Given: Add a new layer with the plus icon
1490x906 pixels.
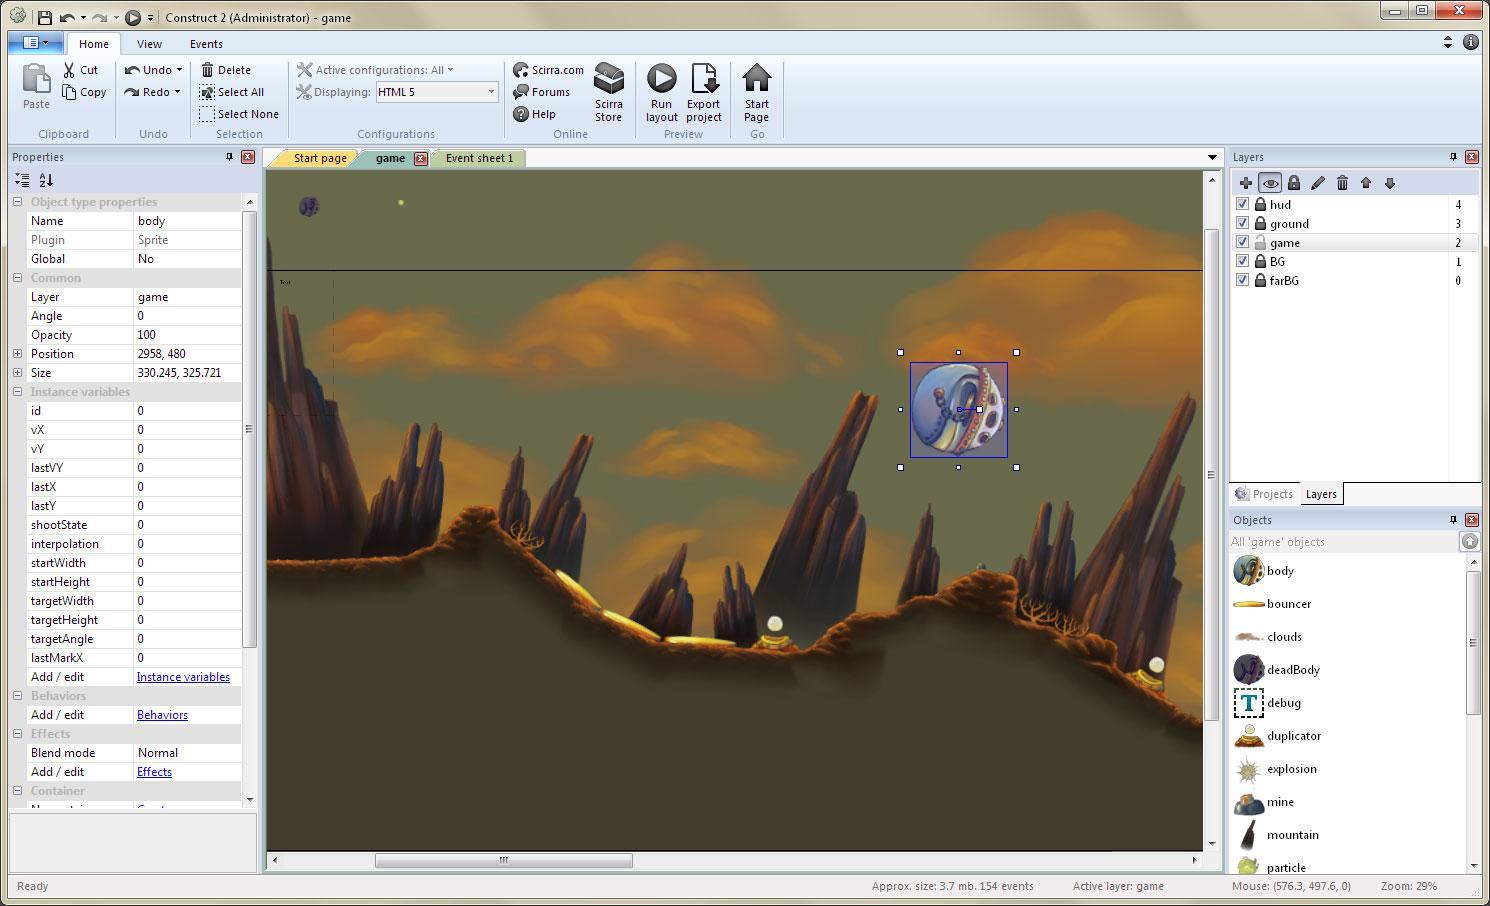Looking at the screenshot, I should 1246,183.
